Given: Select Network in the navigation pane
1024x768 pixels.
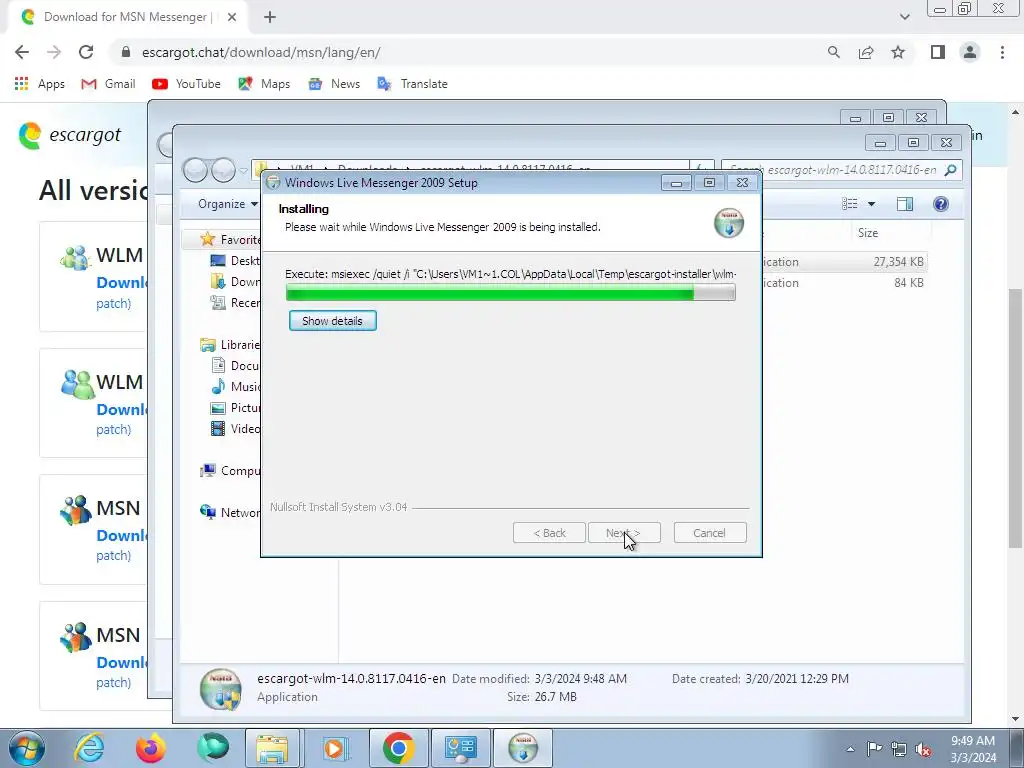Looking at the screenshot, I should pos(231,513).
